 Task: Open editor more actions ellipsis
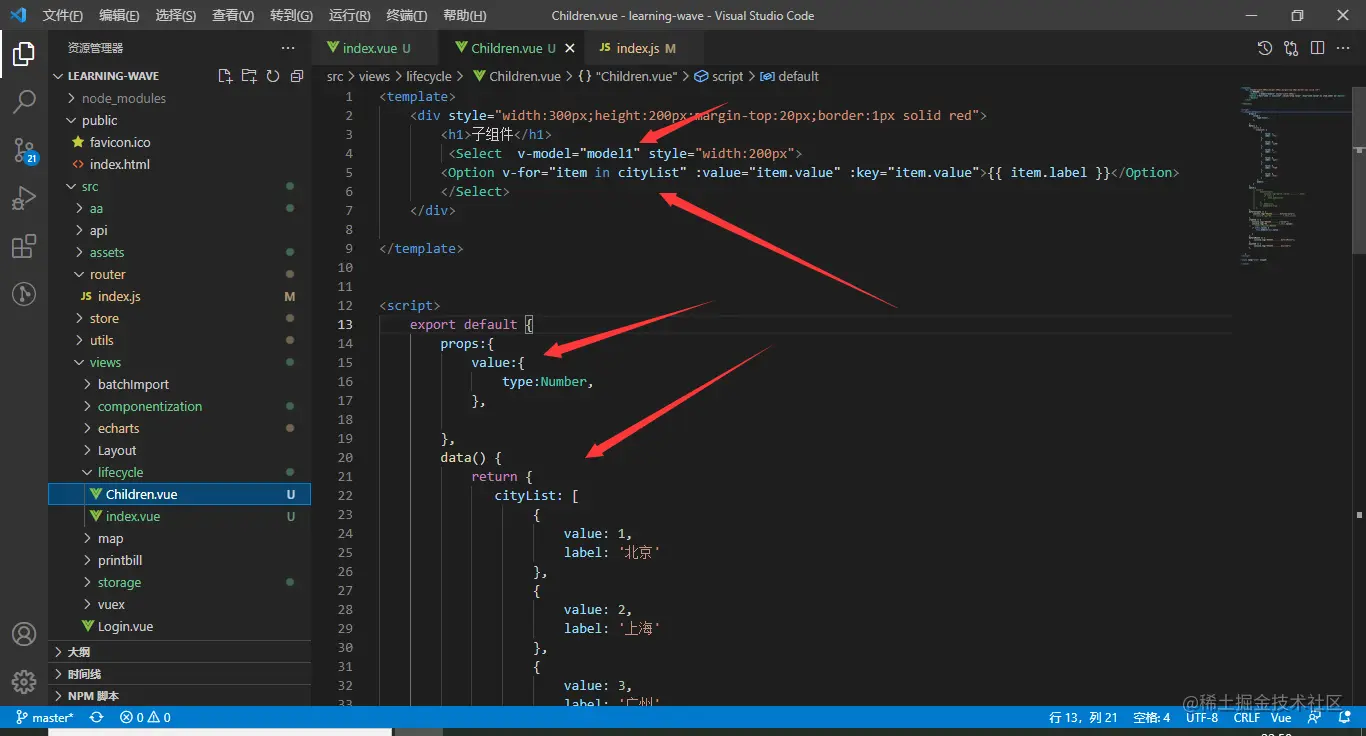point(1343,48)
